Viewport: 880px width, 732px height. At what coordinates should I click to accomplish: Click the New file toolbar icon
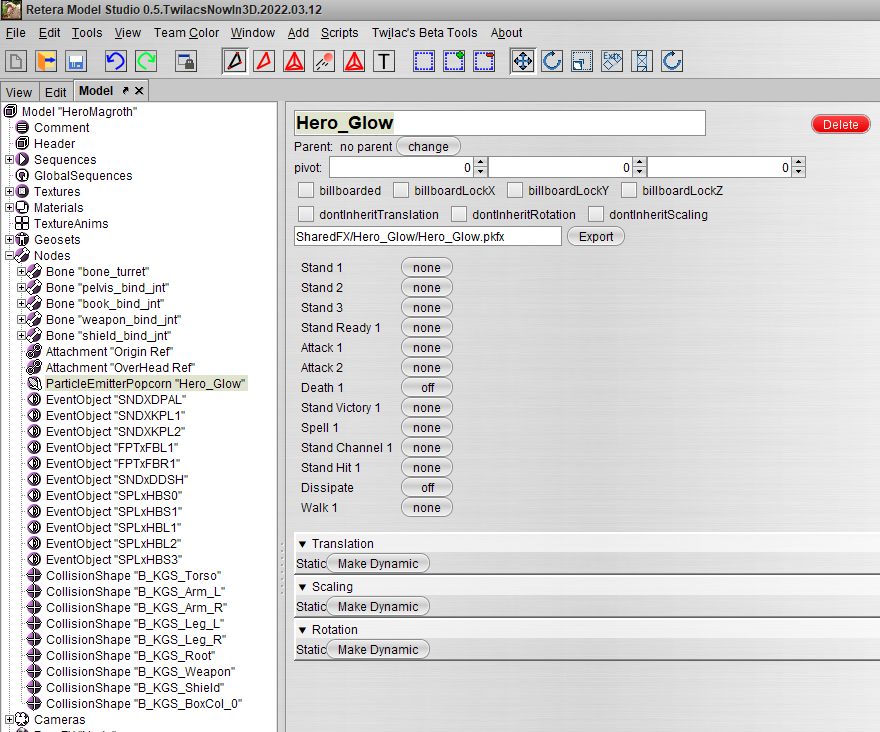[x=17, y=61]
